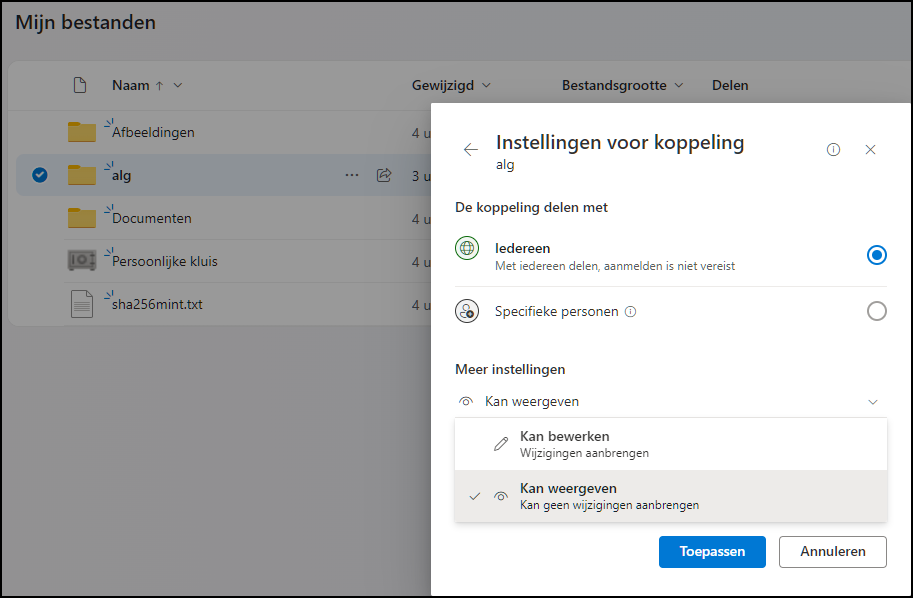Open the three-dots menu for alg
The image size is (913, 598).
(x=351, y=175)
